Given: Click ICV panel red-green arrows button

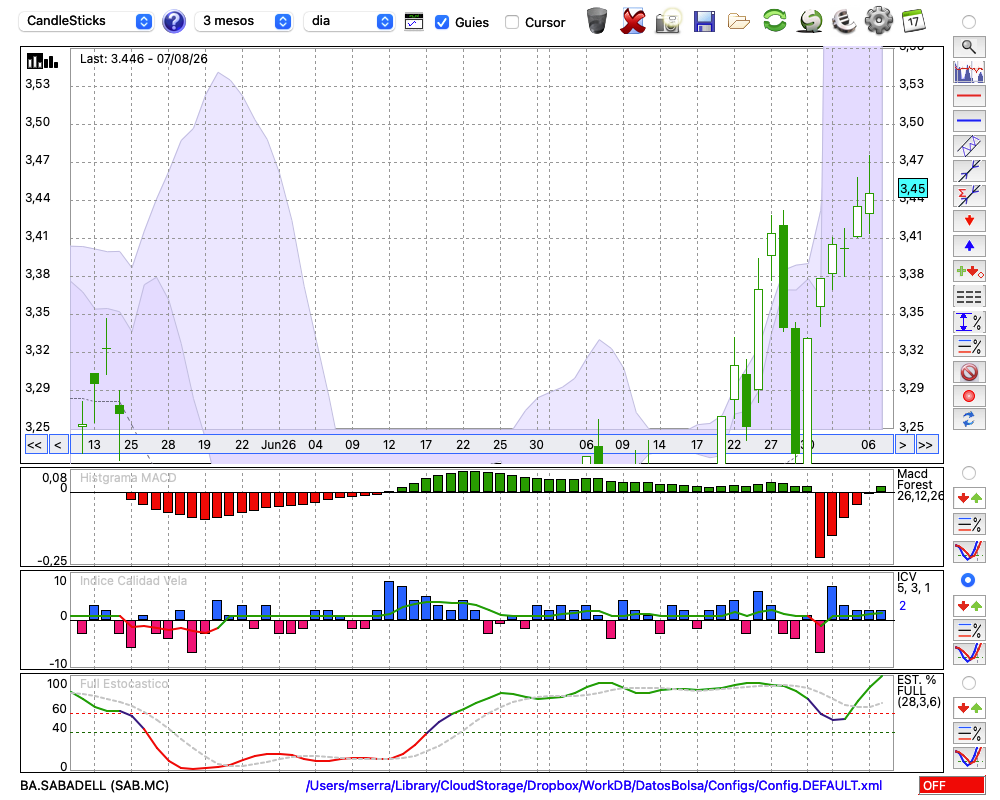Looking at the screenshot, I should [969, 605].
